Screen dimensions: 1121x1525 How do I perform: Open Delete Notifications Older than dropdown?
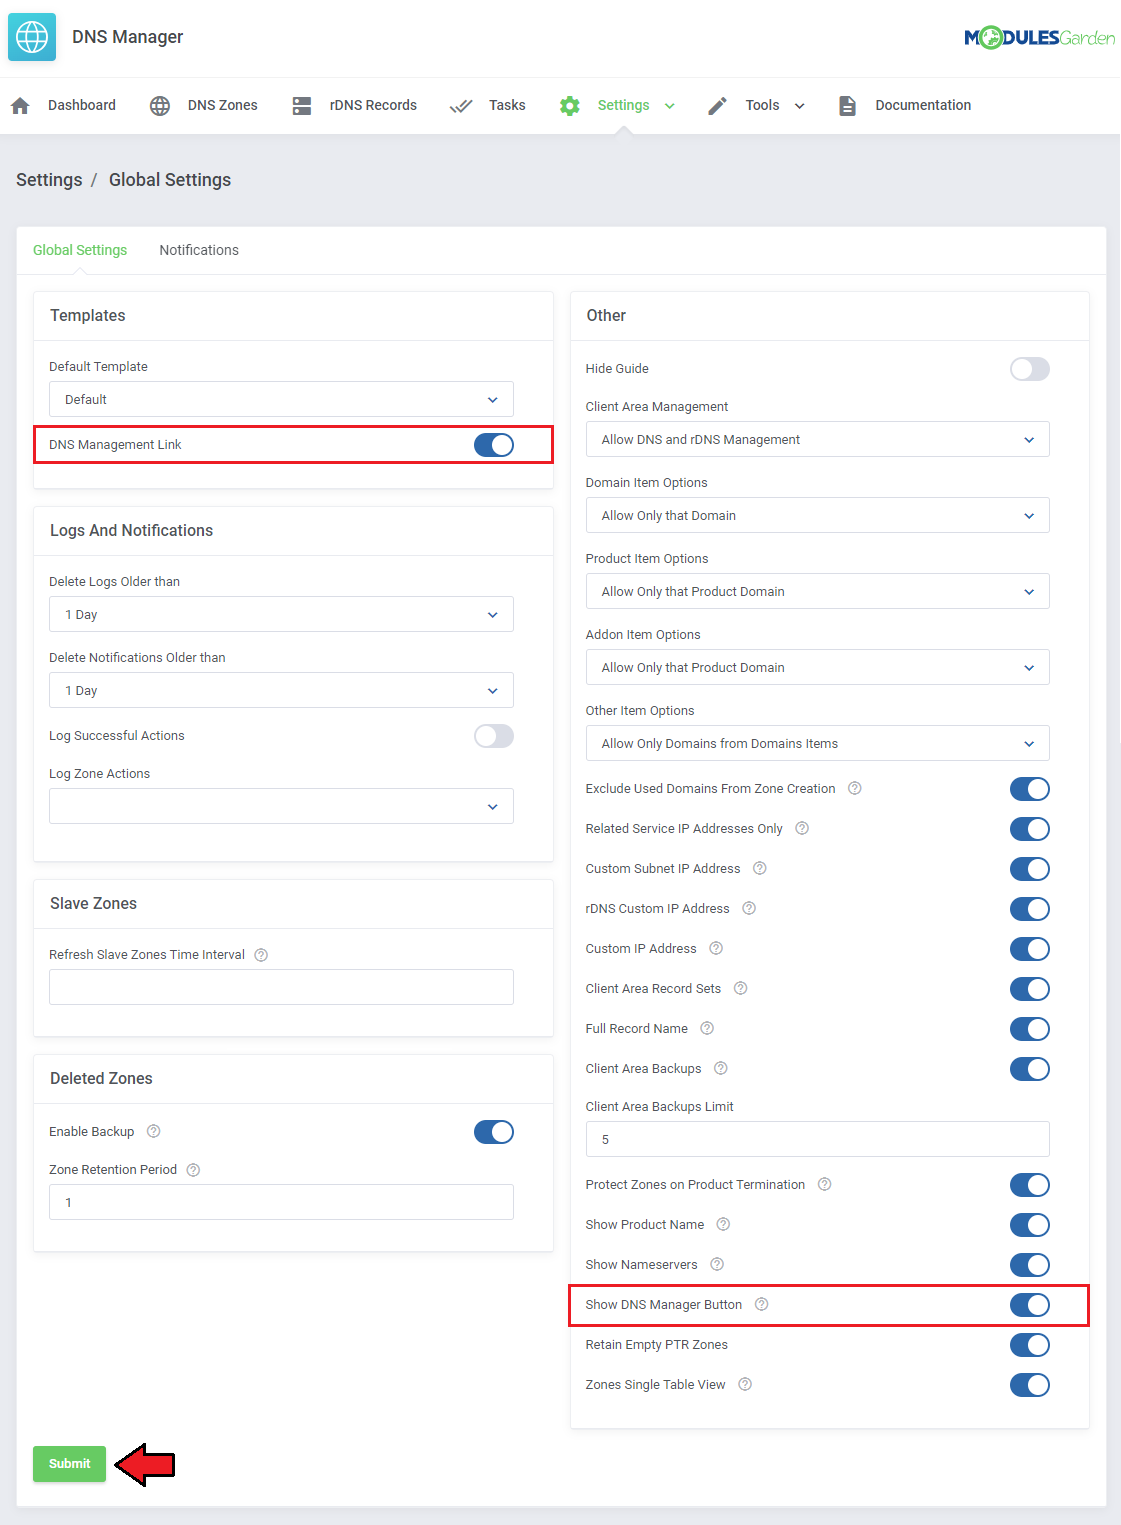(281, 690)
